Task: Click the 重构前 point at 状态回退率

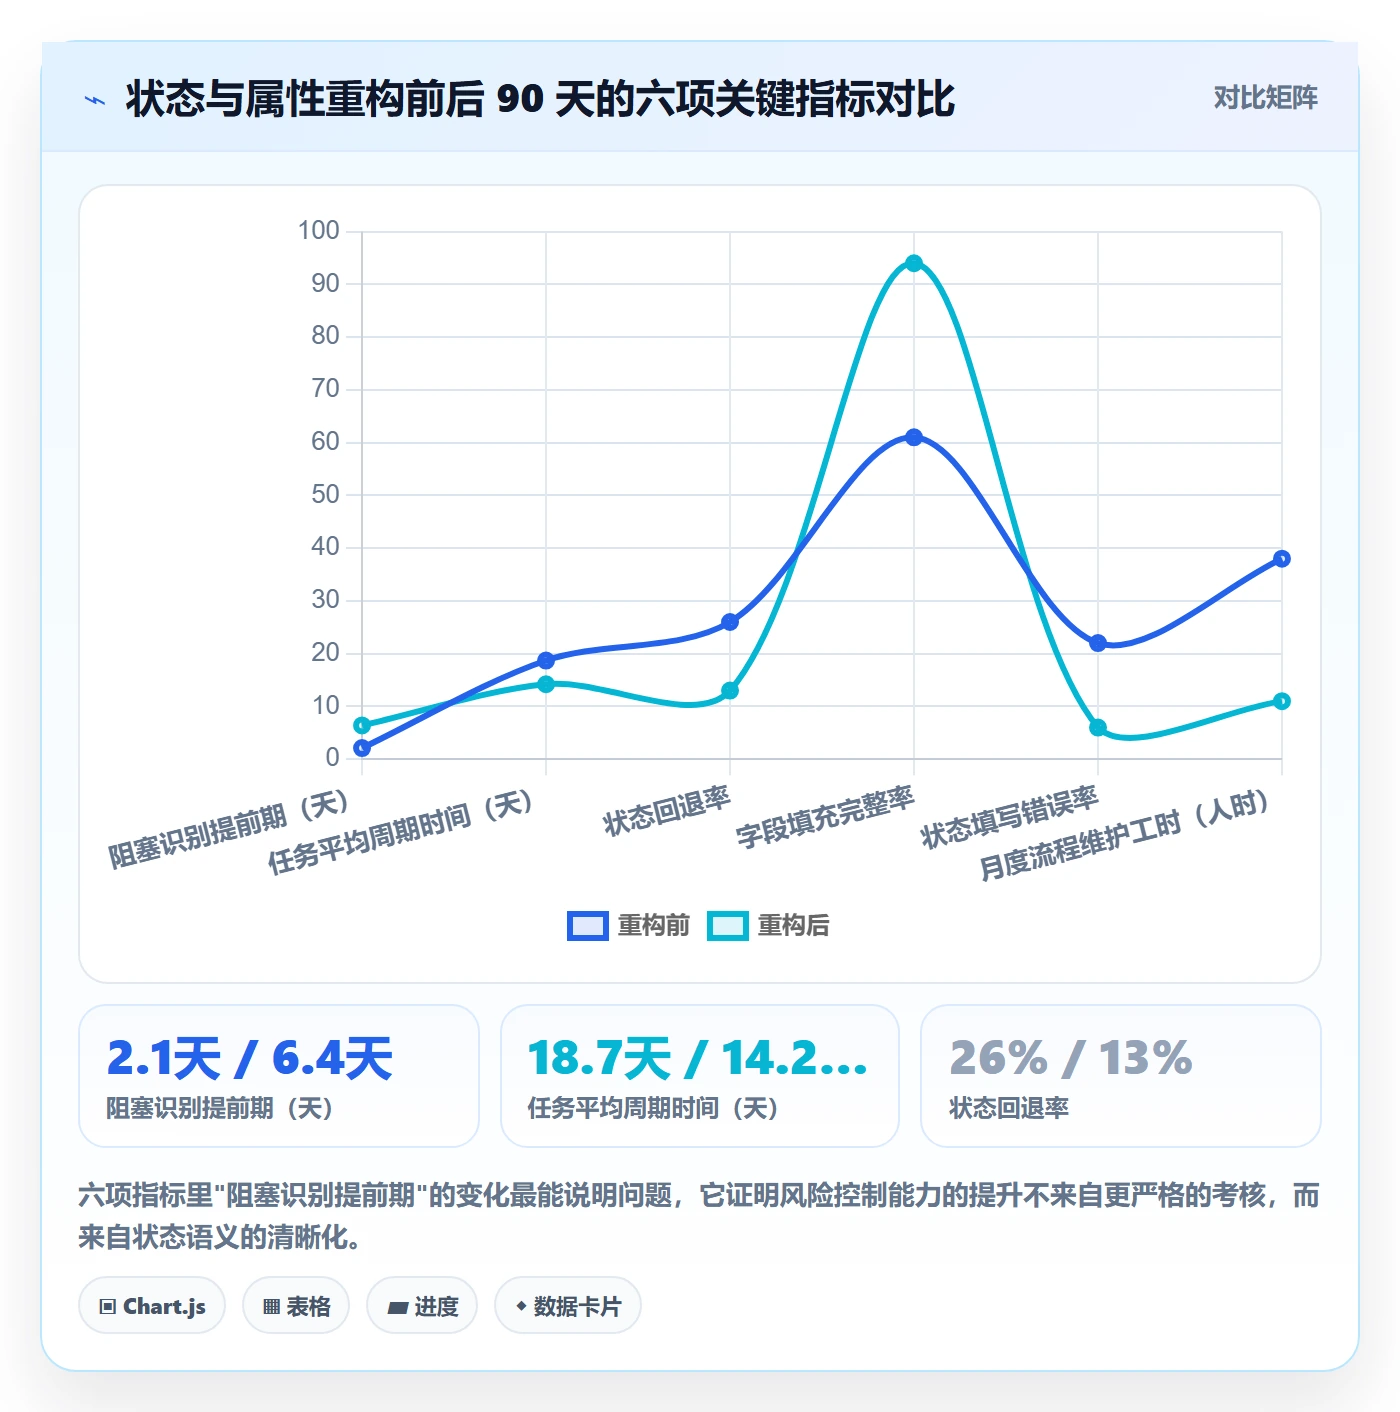Action: click(x=730, y=622)
